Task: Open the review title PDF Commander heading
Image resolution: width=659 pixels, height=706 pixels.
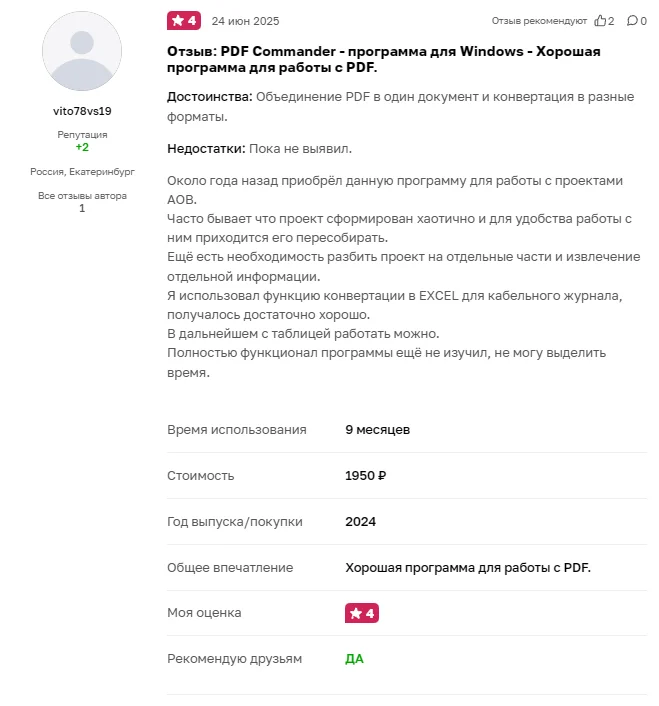Action: point(384,59)
